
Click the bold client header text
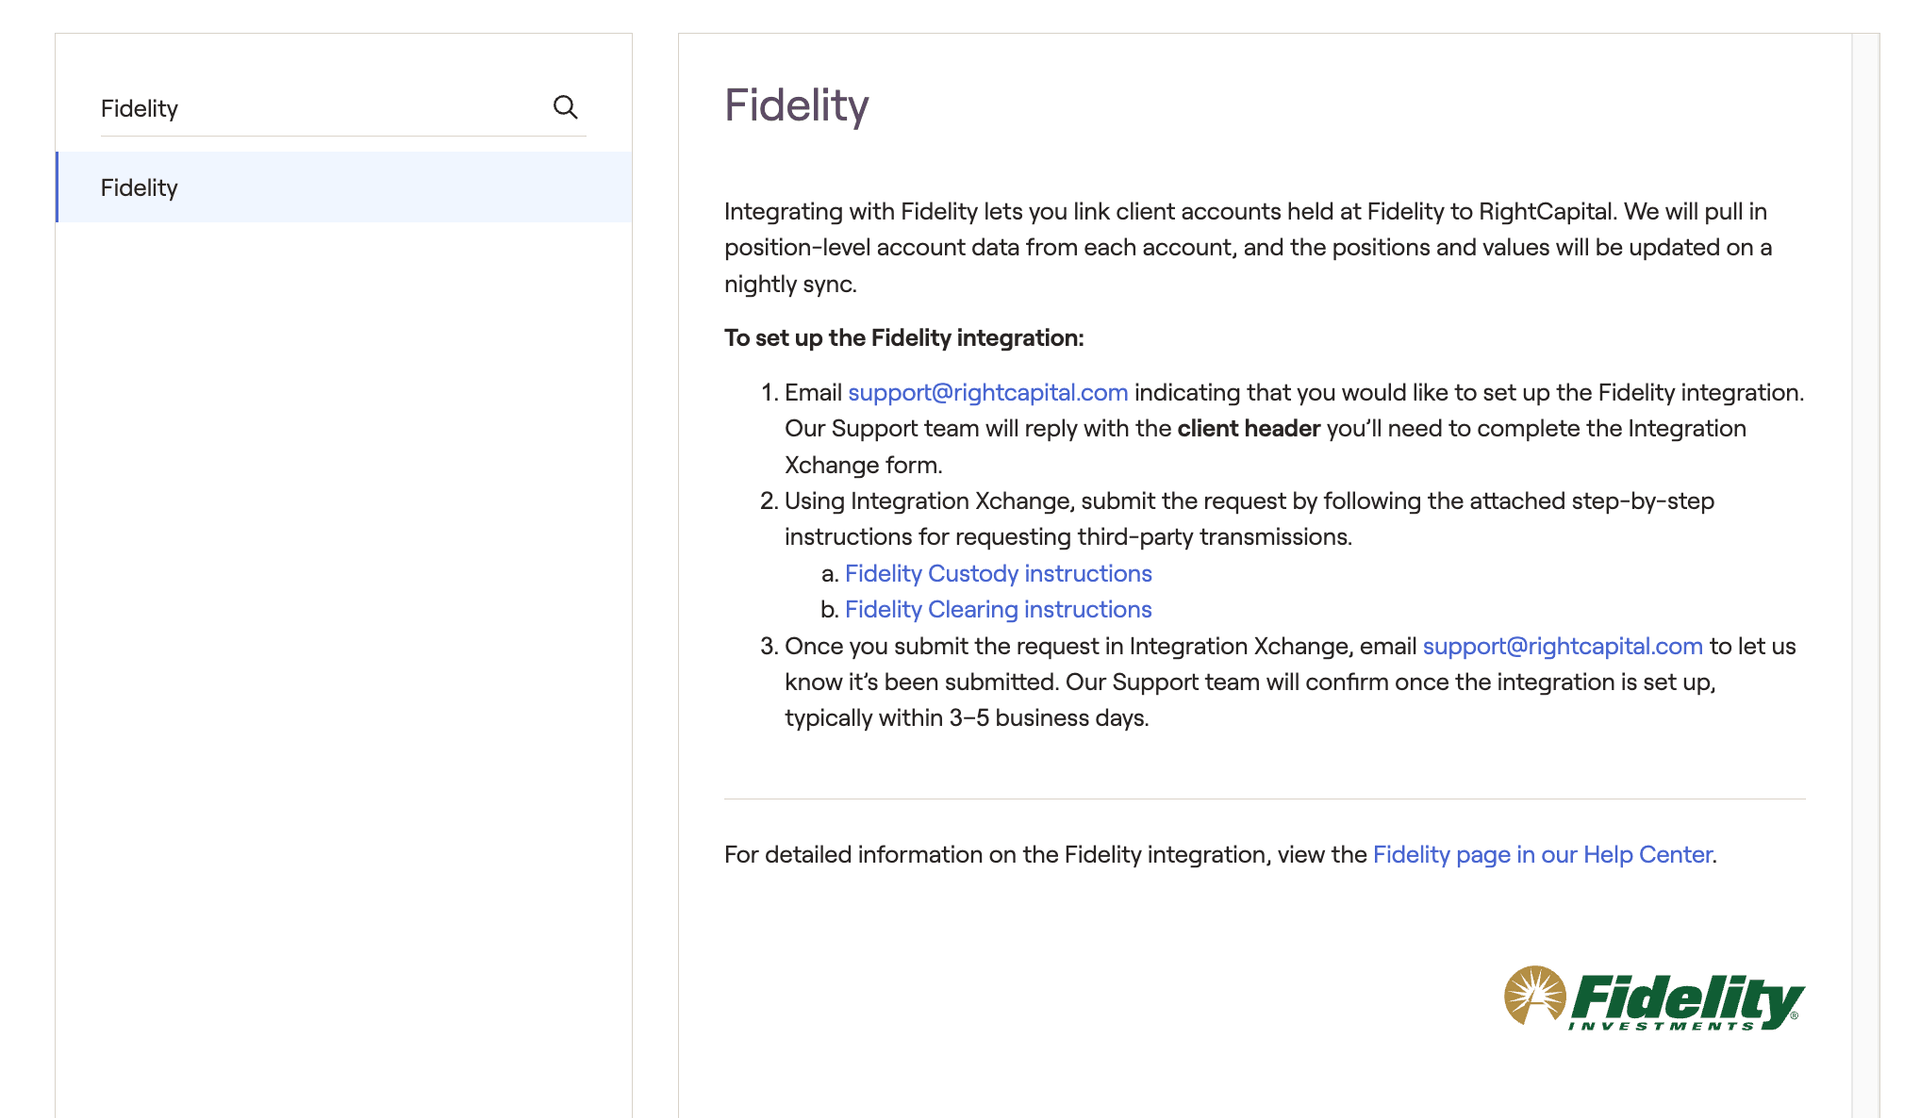pyautogui.click(x=1248, y=428)
